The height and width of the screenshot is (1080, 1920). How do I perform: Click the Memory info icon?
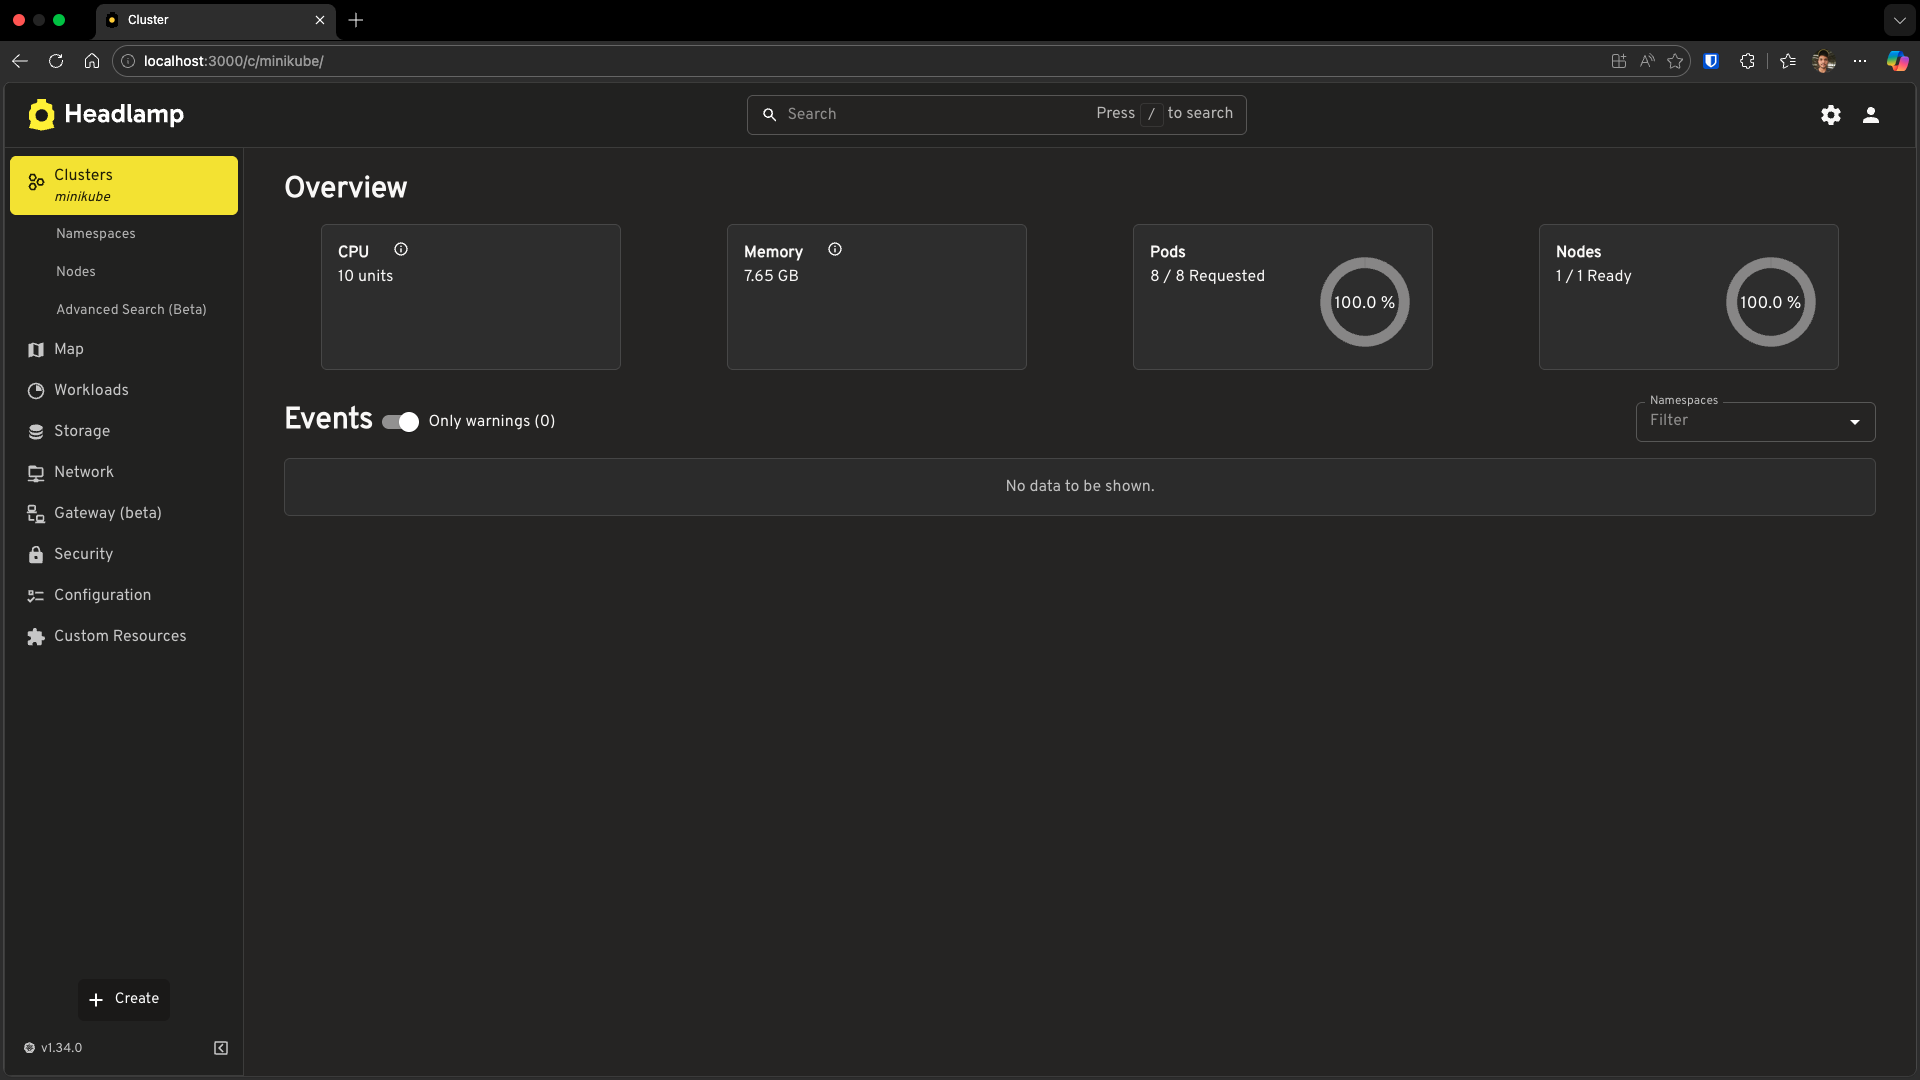(835, 249)
